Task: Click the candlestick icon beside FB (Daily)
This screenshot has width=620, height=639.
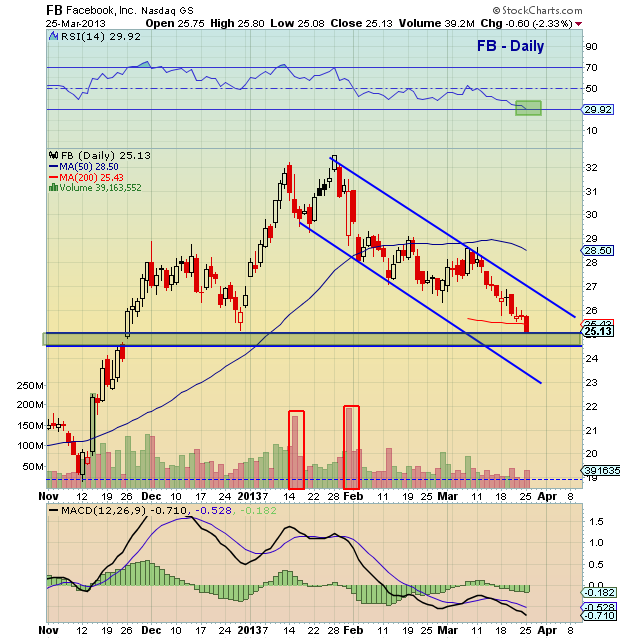Action: point(53,155)
